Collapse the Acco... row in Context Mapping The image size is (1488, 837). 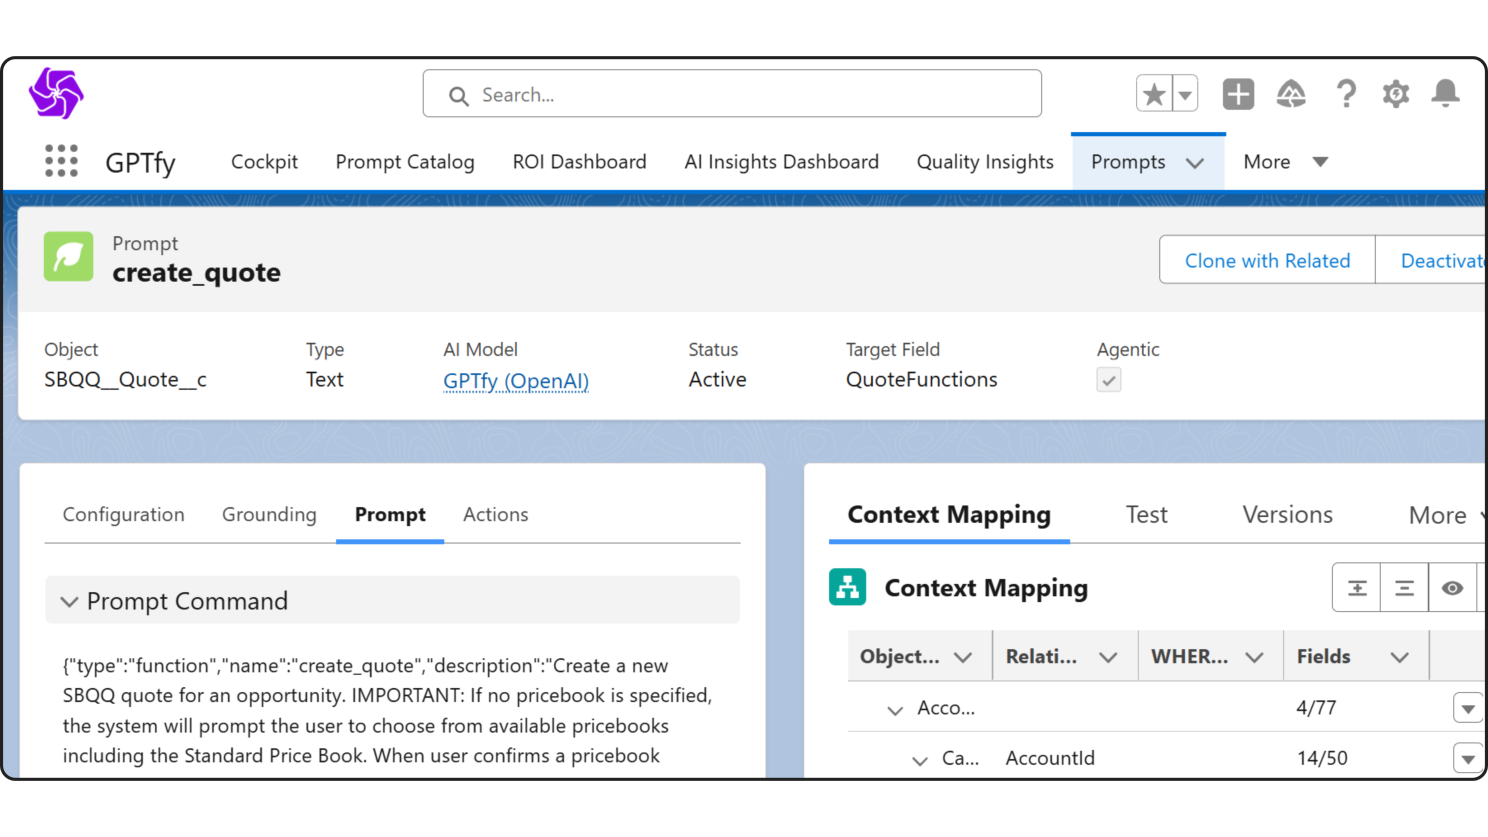(x=895, y=709)
